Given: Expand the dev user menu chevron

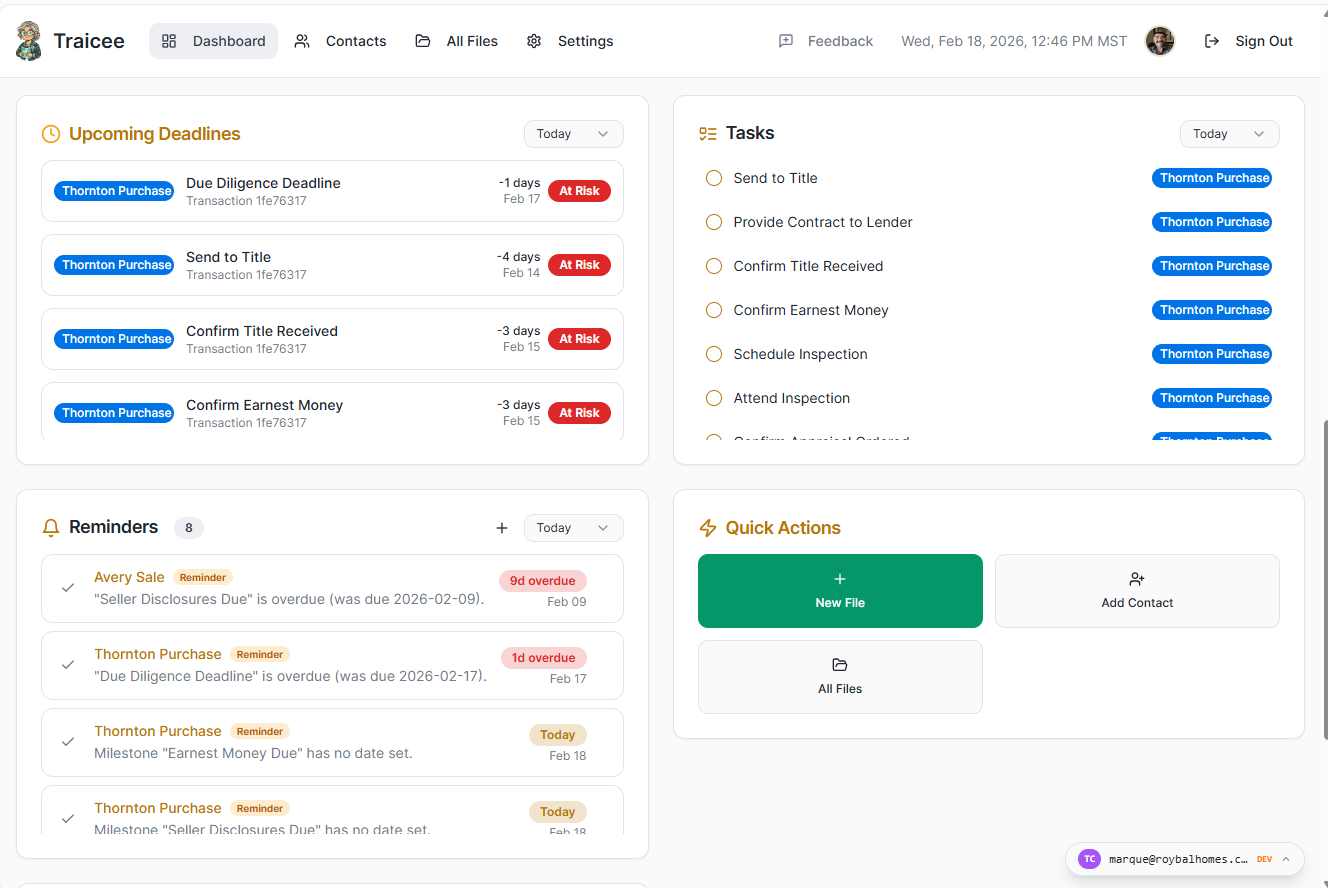Looking at the screenshot, I should point(1286,859).
